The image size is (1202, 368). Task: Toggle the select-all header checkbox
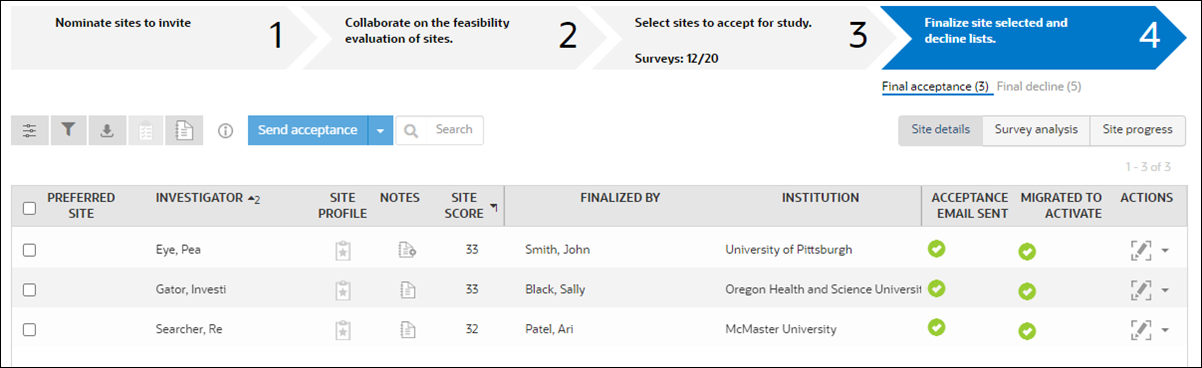click(x=29, y=208)
